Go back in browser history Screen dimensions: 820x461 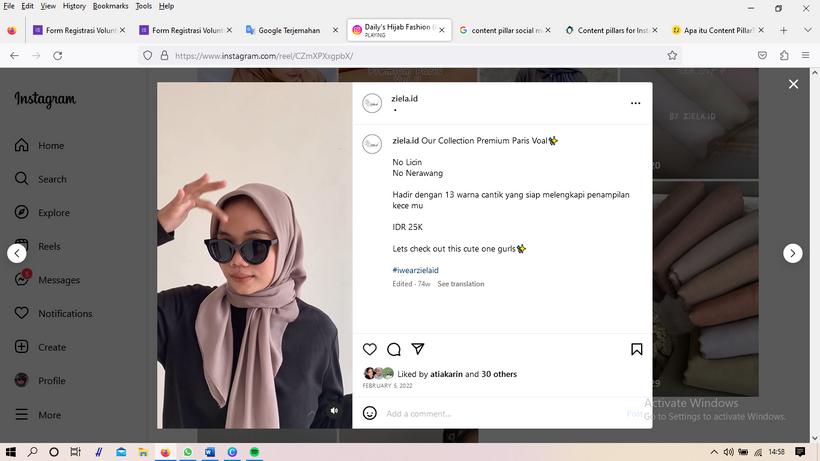pos(15,55)
